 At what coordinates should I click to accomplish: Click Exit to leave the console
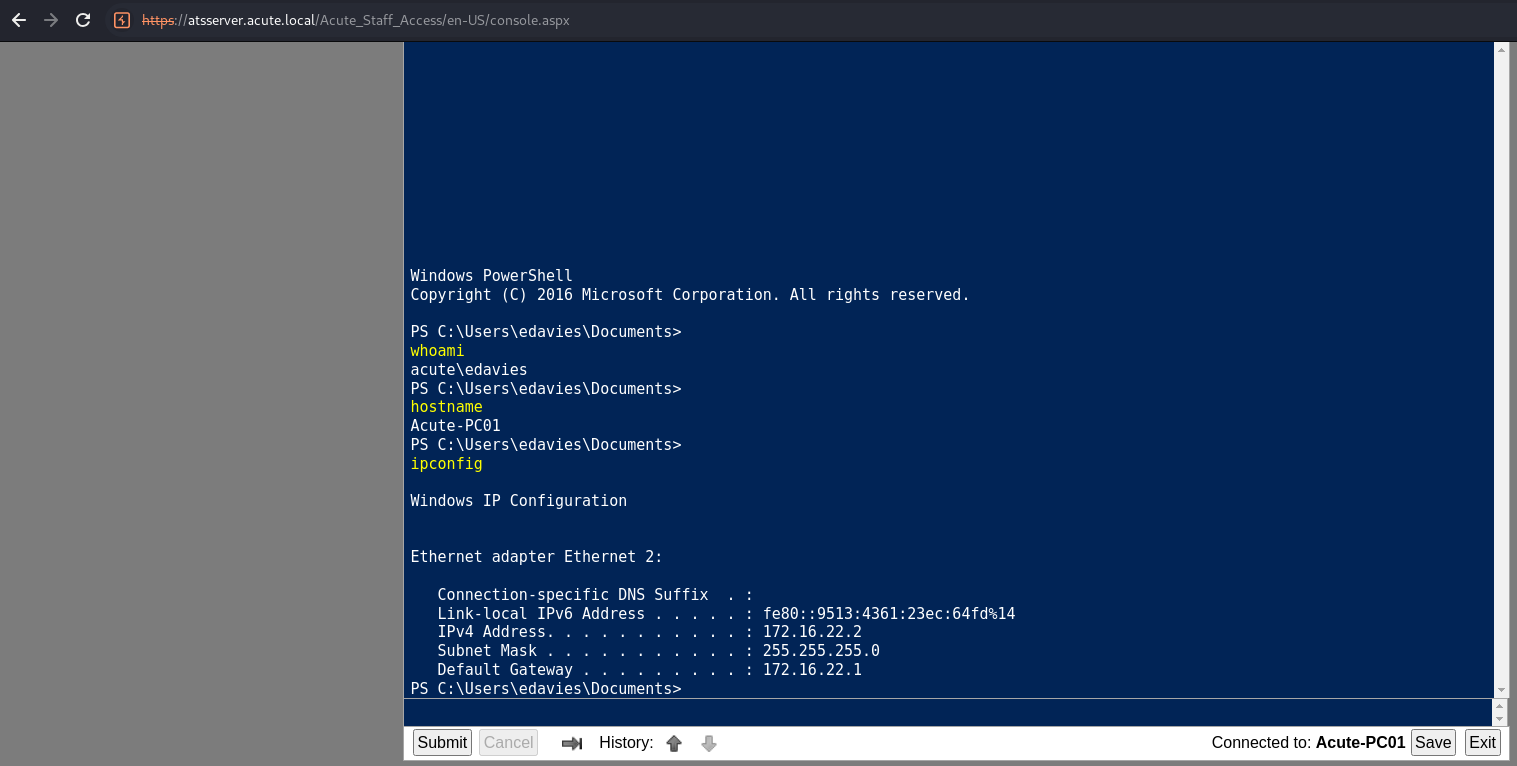(x=1482, y=742)
